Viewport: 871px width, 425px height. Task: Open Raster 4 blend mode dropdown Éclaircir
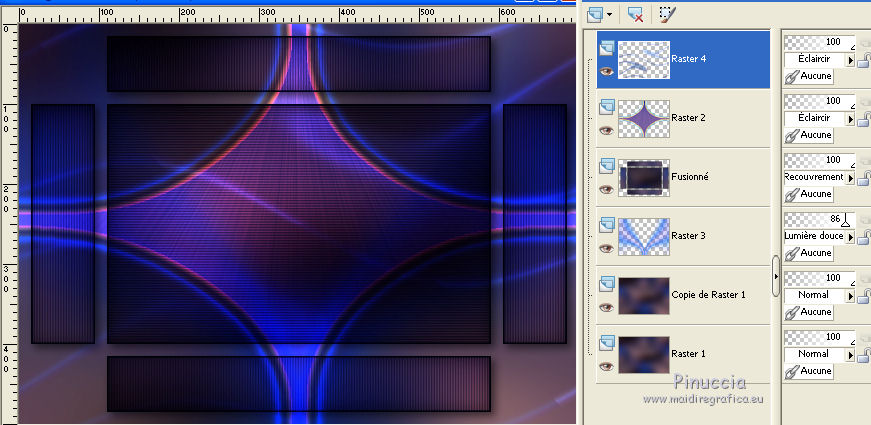click(819, 59)
